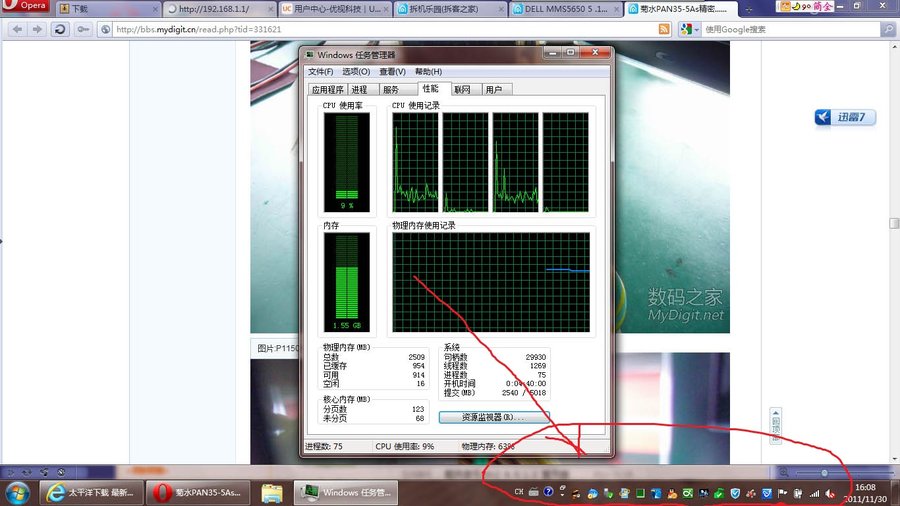Reload the page with the refresh icon
900x506 pixels.
point(60,29)
